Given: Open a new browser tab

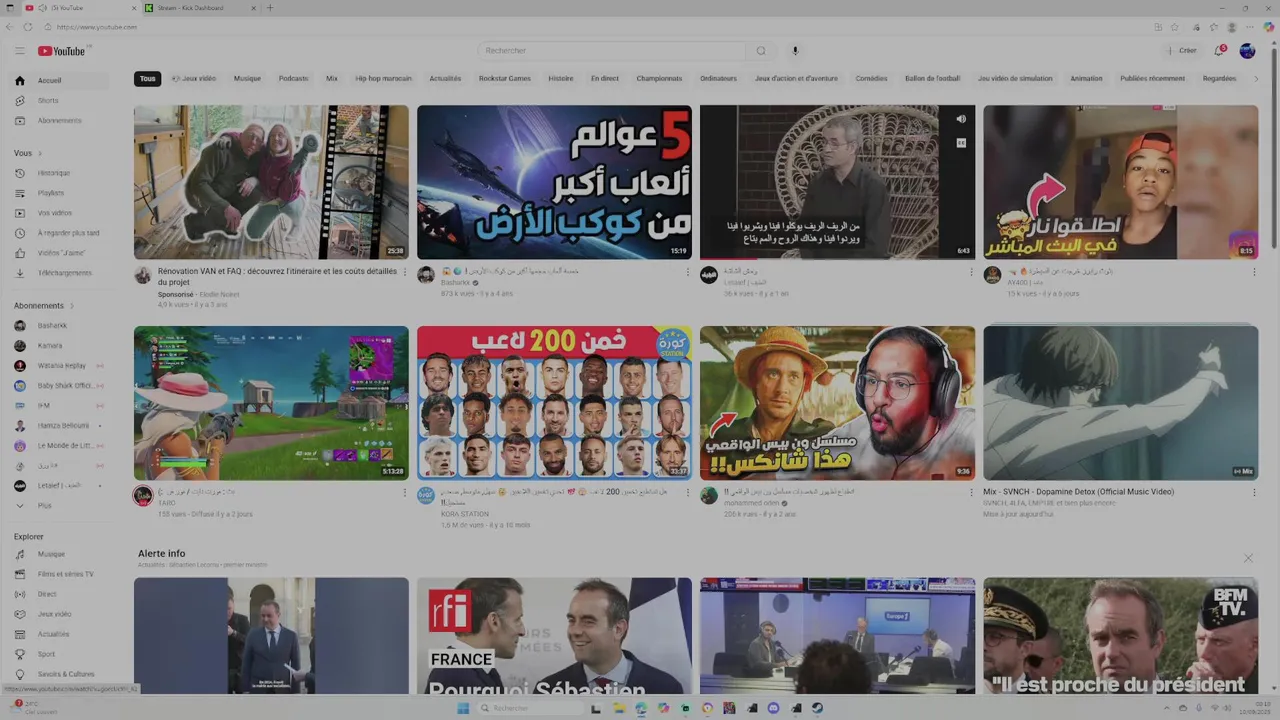Looking at the screenshot, I should [x=269, y=8].
